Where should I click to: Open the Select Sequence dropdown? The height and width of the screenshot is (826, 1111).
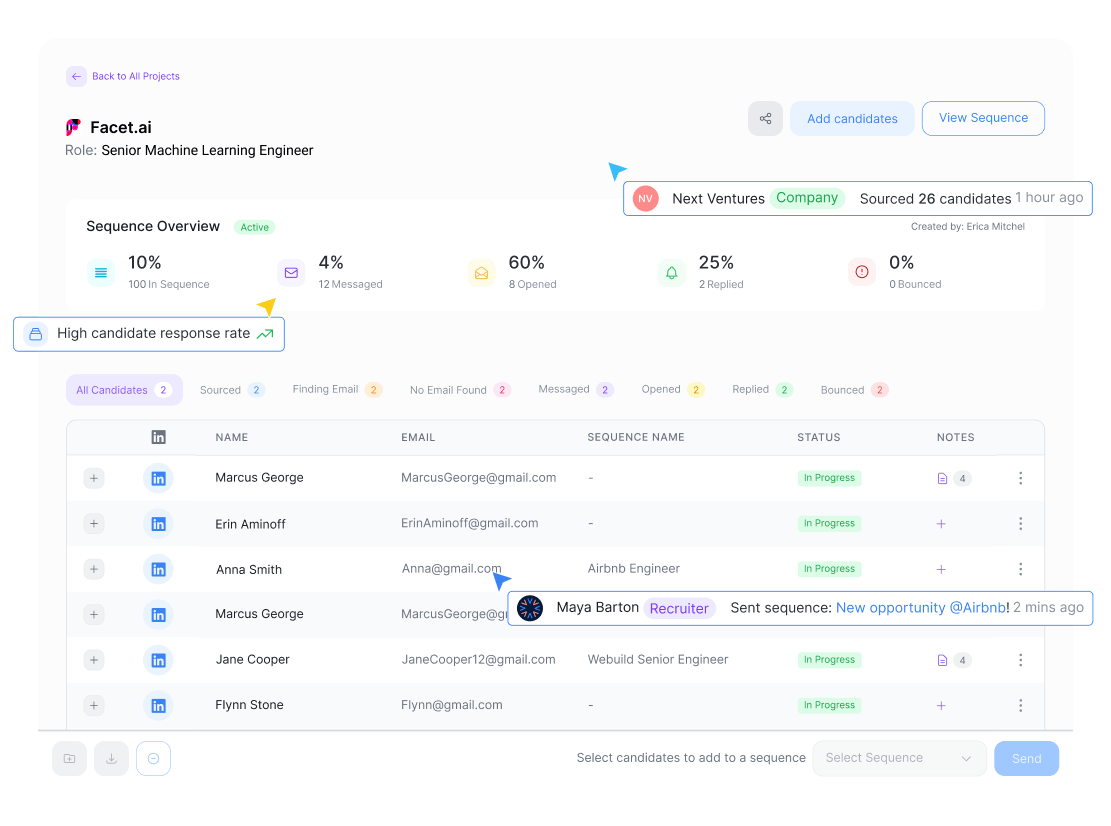click(899, 758)
